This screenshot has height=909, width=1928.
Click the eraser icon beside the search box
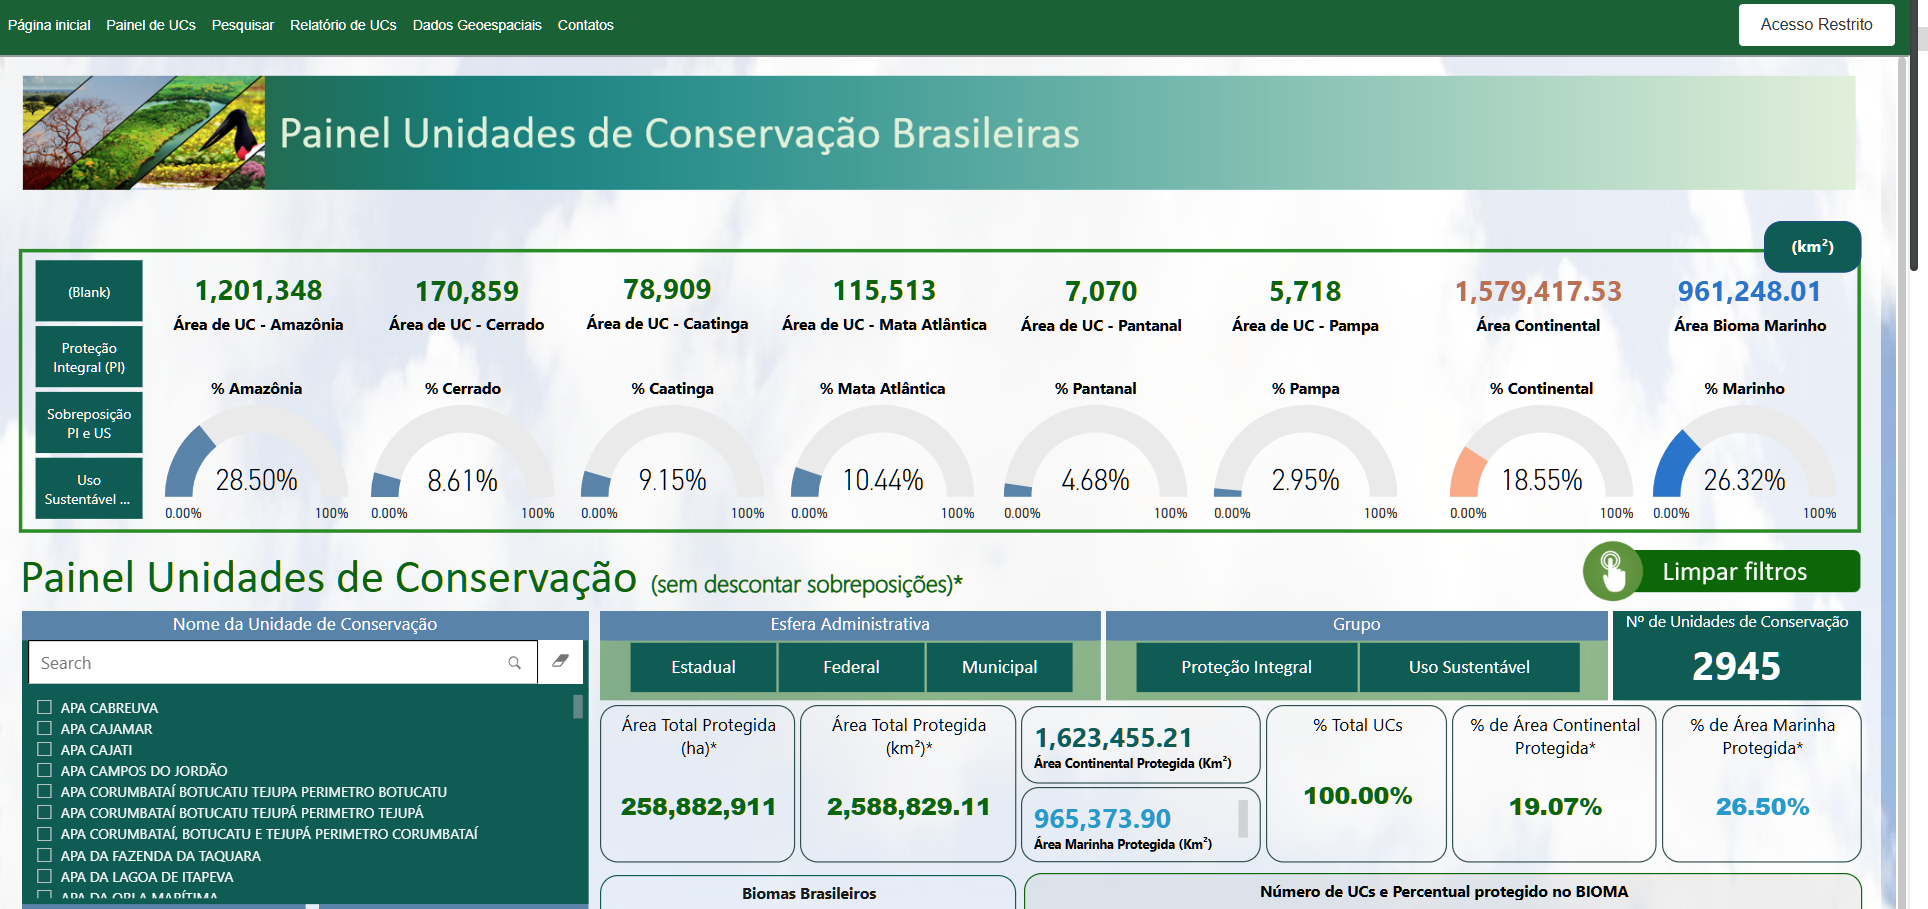560,662
